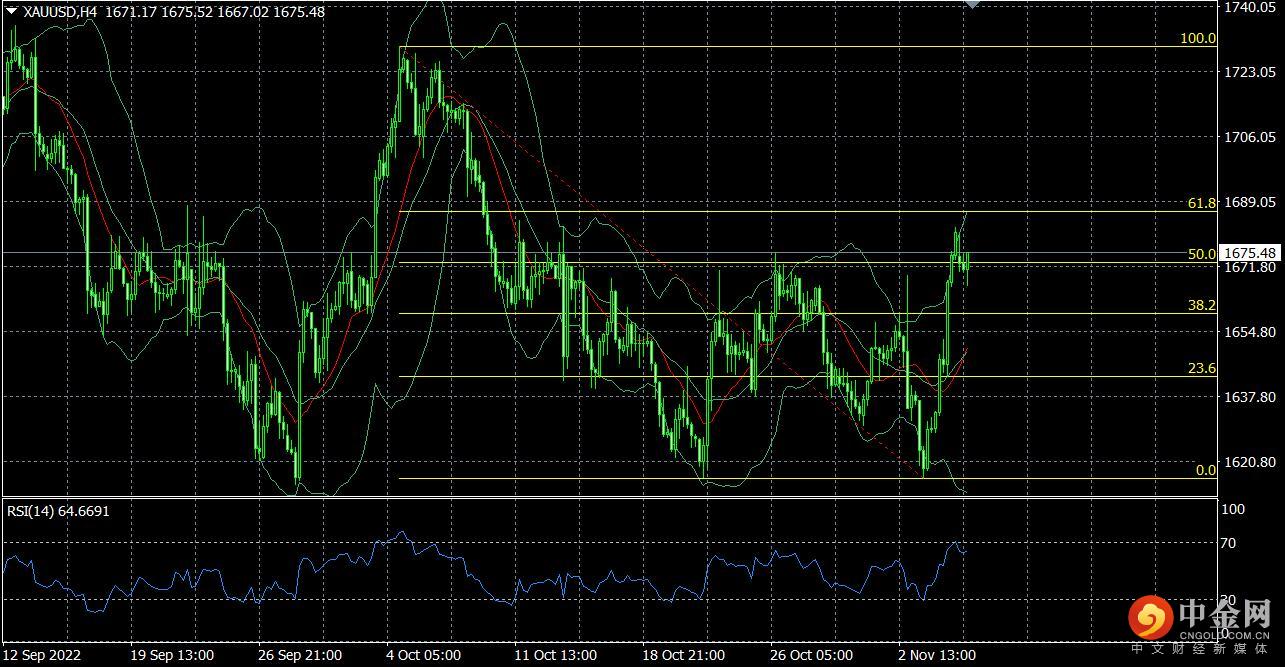Click the 2 Nov 13:00 time label
The width and height of the screenshot is (1285, 667).
(938, 656)
